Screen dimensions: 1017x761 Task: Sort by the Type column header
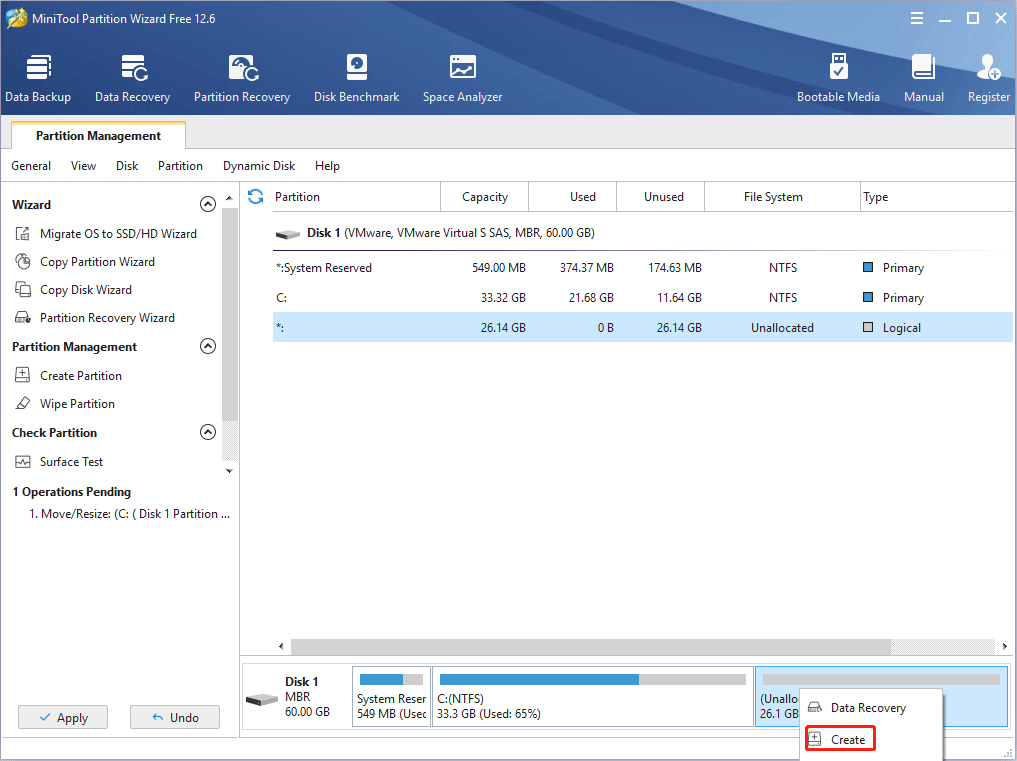coord(937,197)
